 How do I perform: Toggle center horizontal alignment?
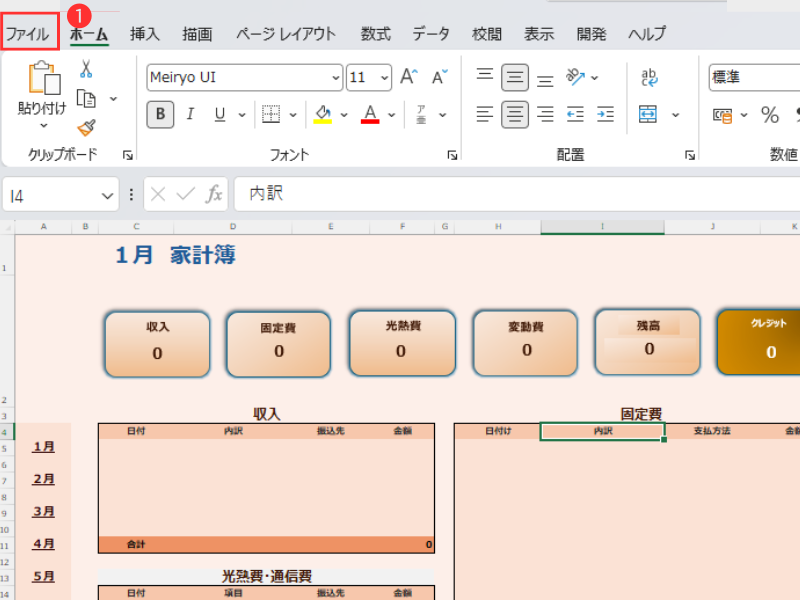(515, 115)
